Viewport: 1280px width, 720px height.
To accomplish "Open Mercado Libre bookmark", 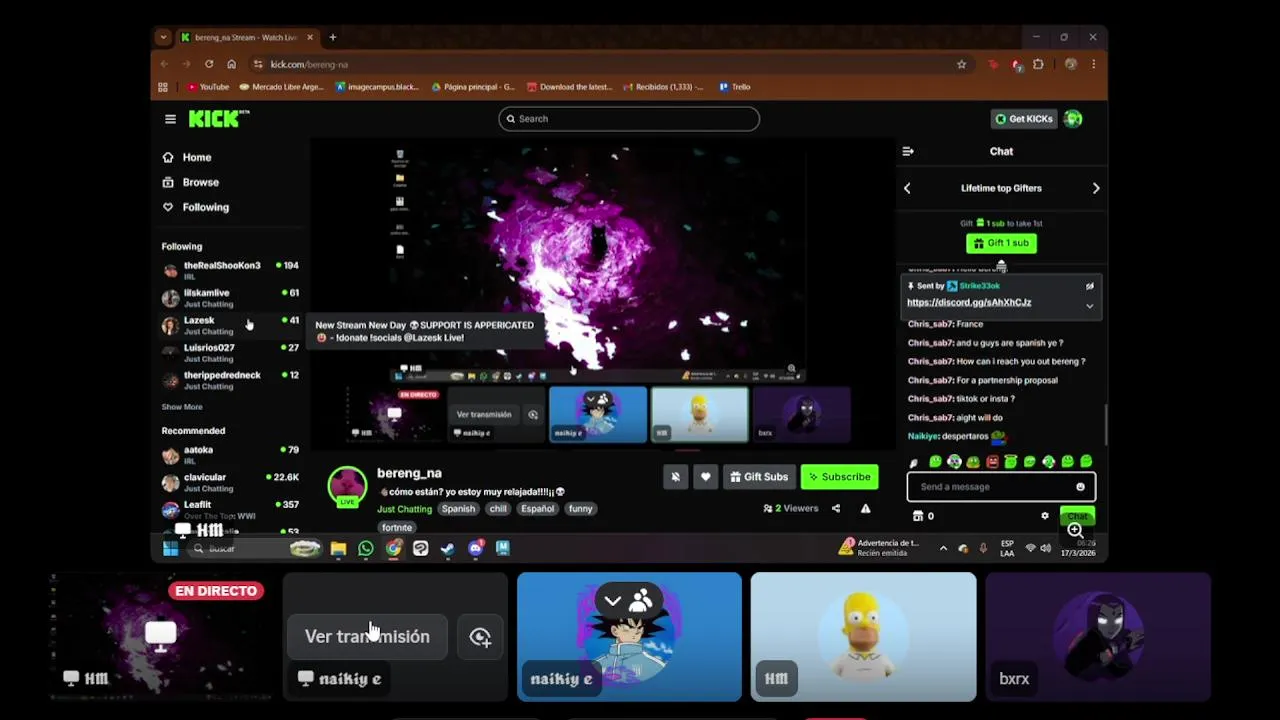I will click(281, 87).
